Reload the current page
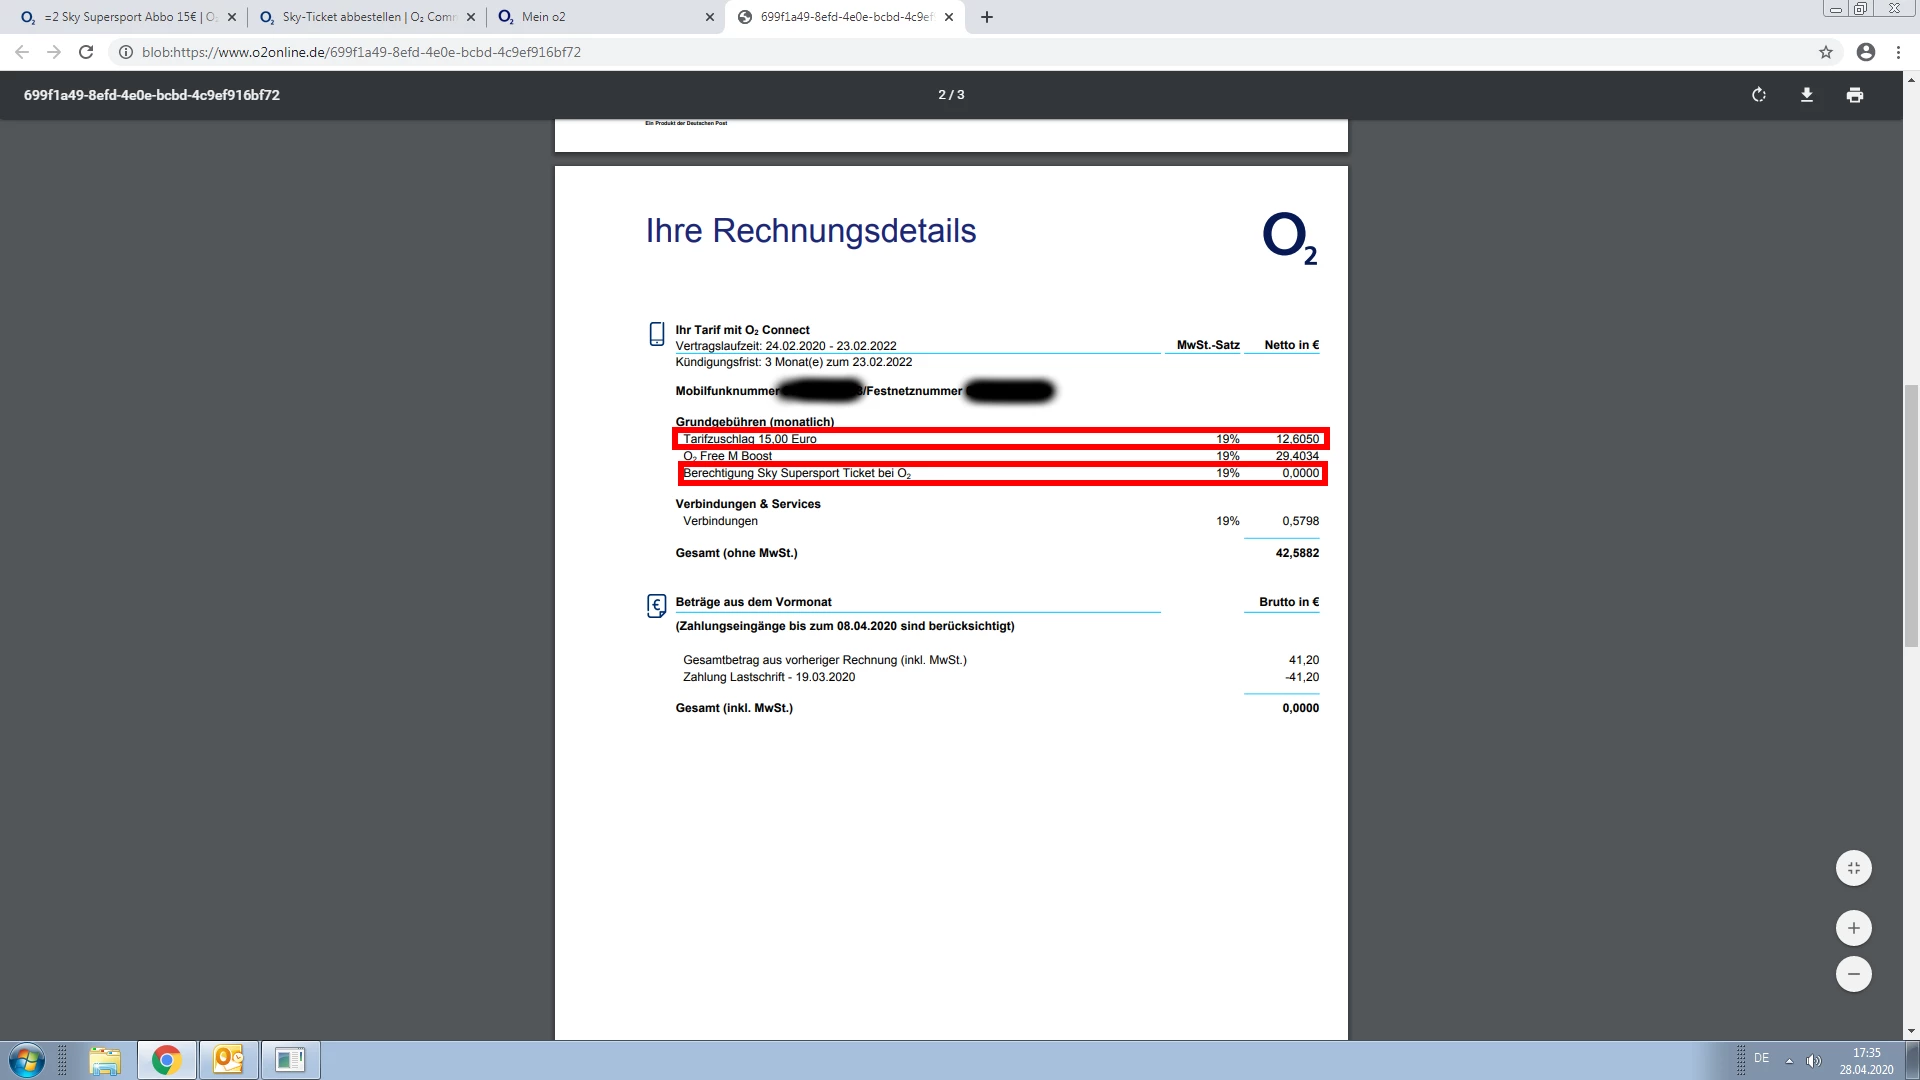This screenshot has height=1080, width=1920. [86, 52]
